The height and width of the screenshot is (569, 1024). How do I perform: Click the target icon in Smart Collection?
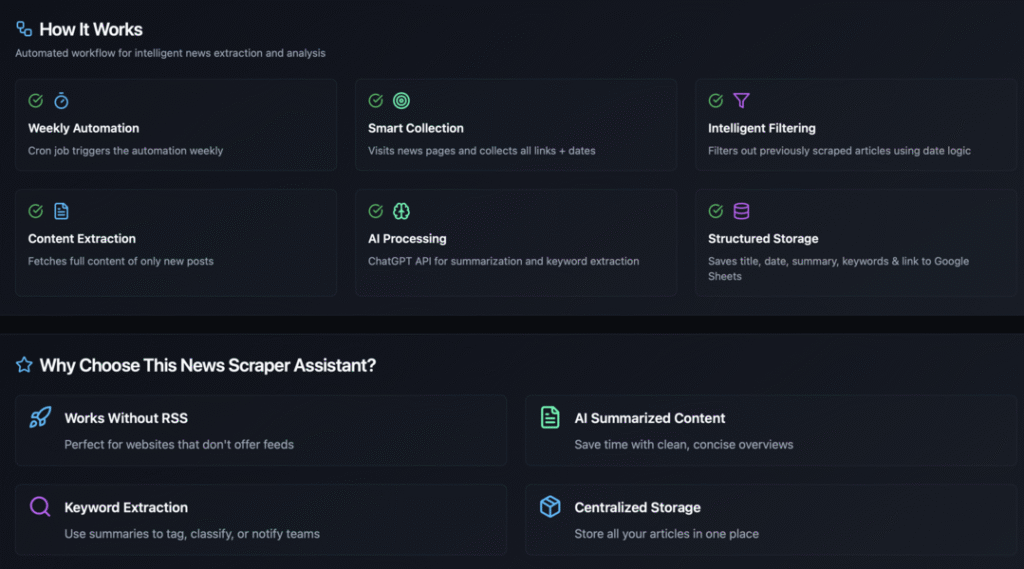(402, 101)
